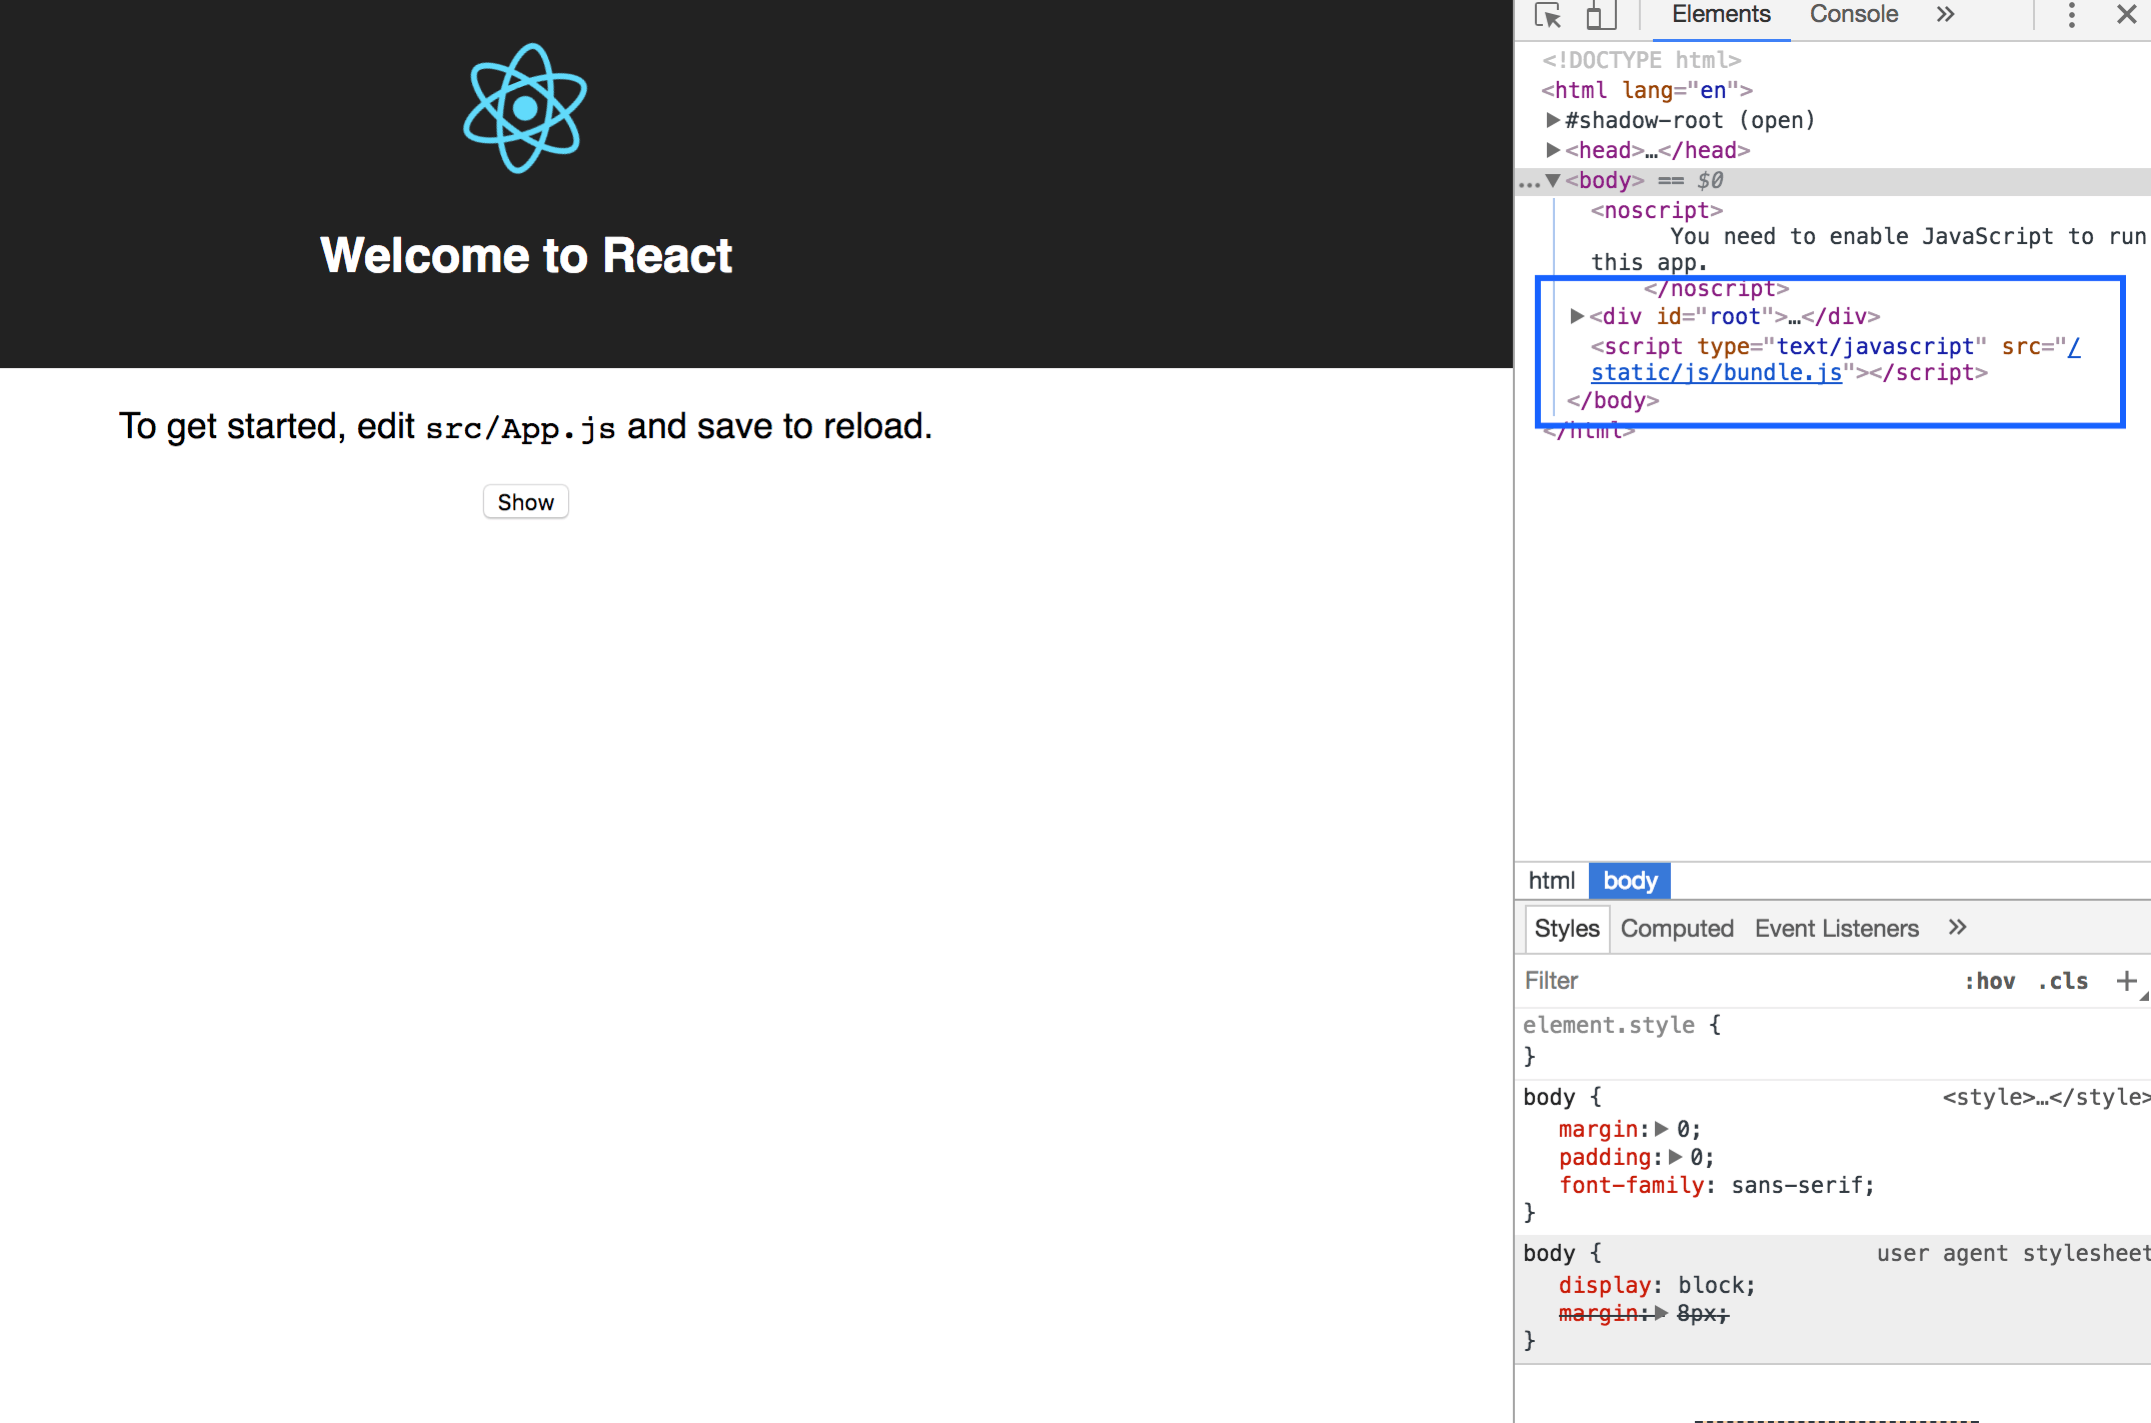
Task: Toggle the :hov element state button
Action: (x=1989, y=981)
